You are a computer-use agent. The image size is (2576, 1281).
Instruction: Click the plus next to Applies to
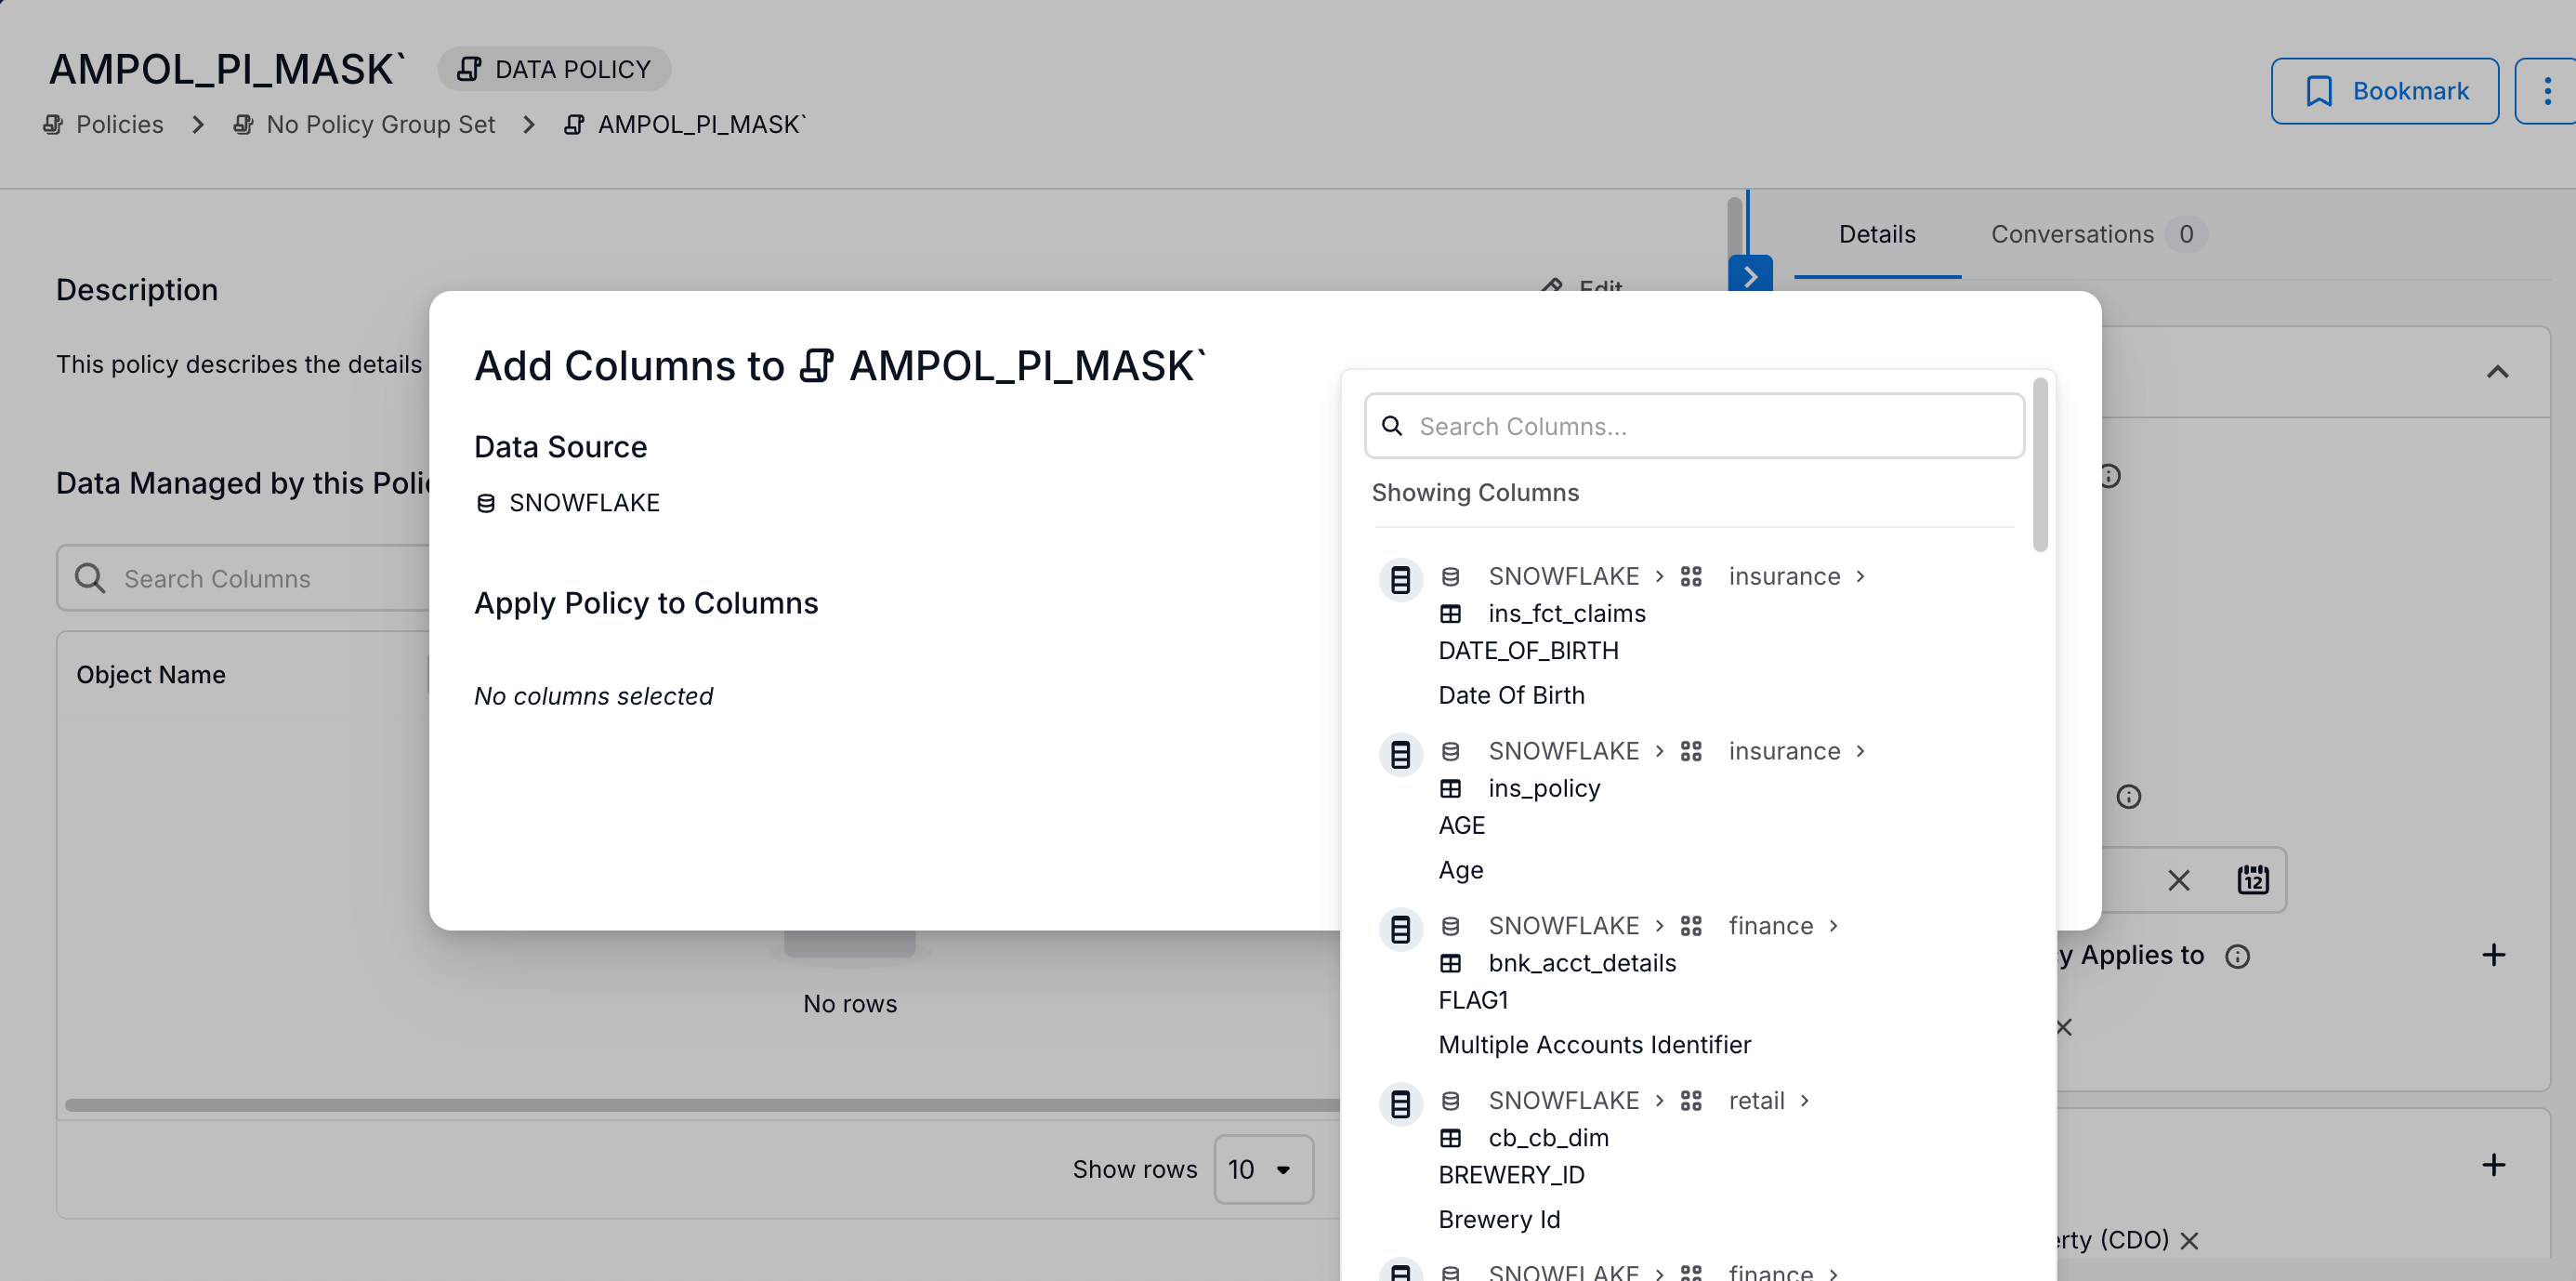pos(2493,955)
